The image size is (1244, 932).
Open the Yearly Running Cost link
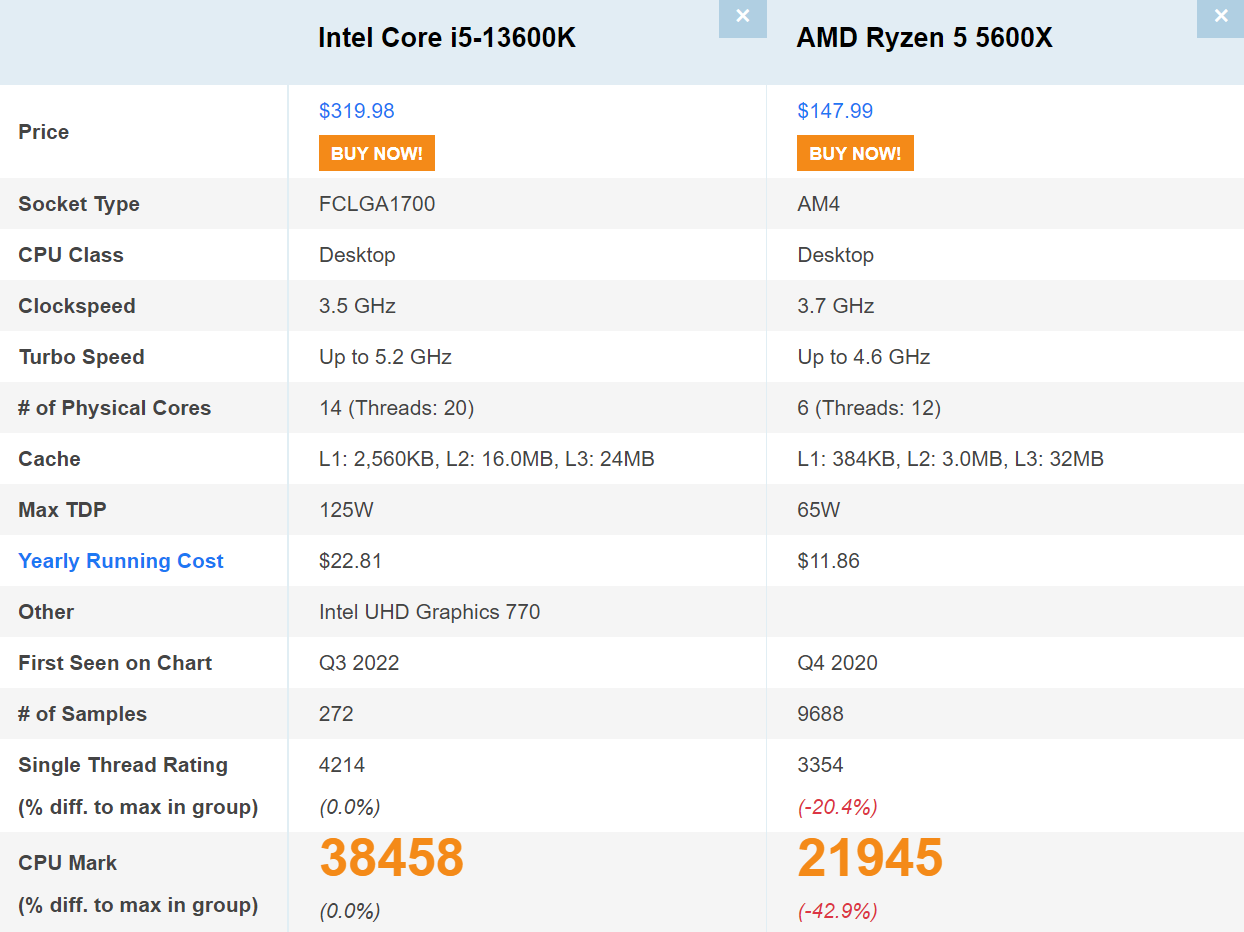click(x=121, y=561)
